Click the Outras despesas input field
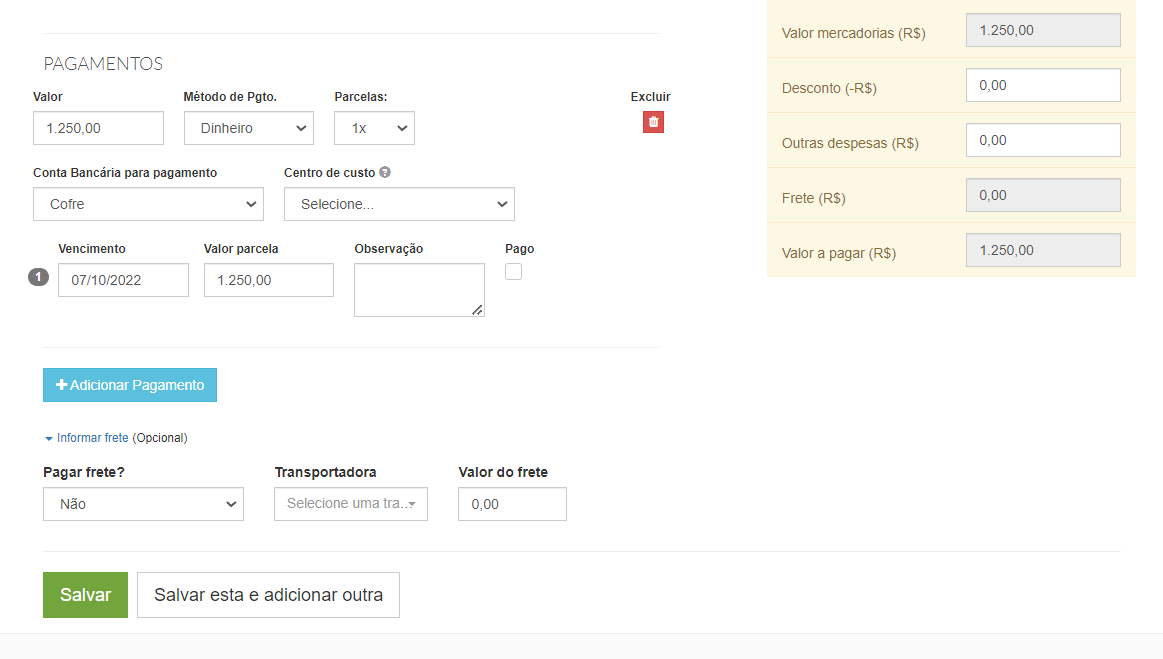 point(1043,140)
